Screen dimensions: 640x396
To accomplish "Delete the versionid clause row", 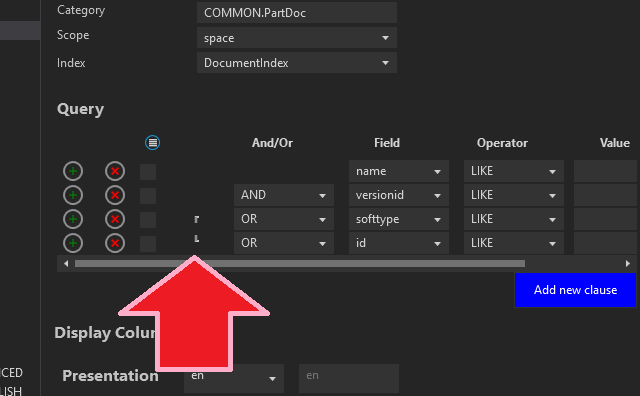I will [x=115, y=195].
